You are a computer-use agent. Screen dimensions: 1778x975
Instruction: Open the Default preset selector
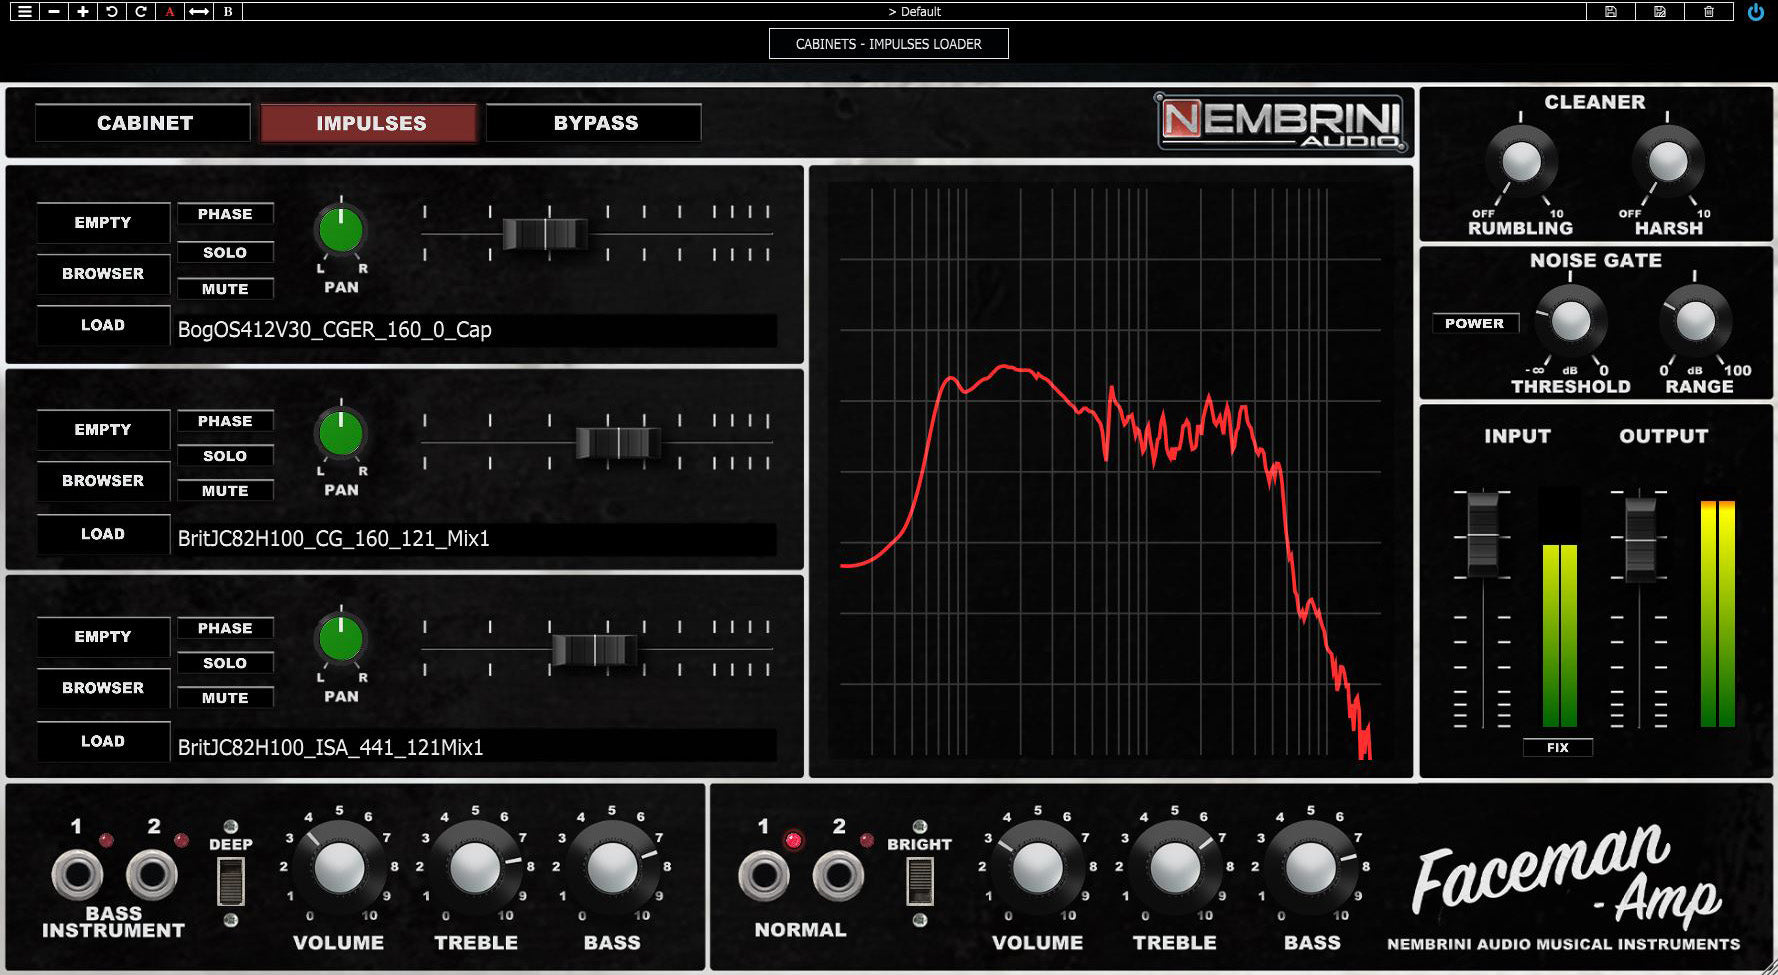click(914, 12)
